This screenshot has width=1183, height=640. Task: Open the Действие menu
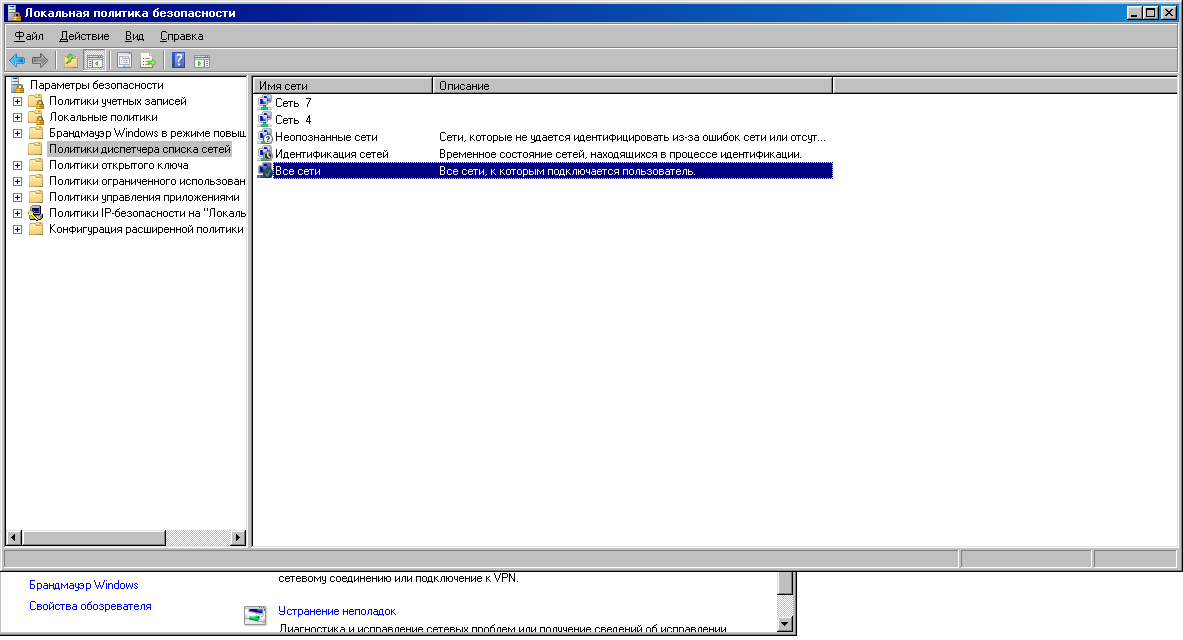84,36
